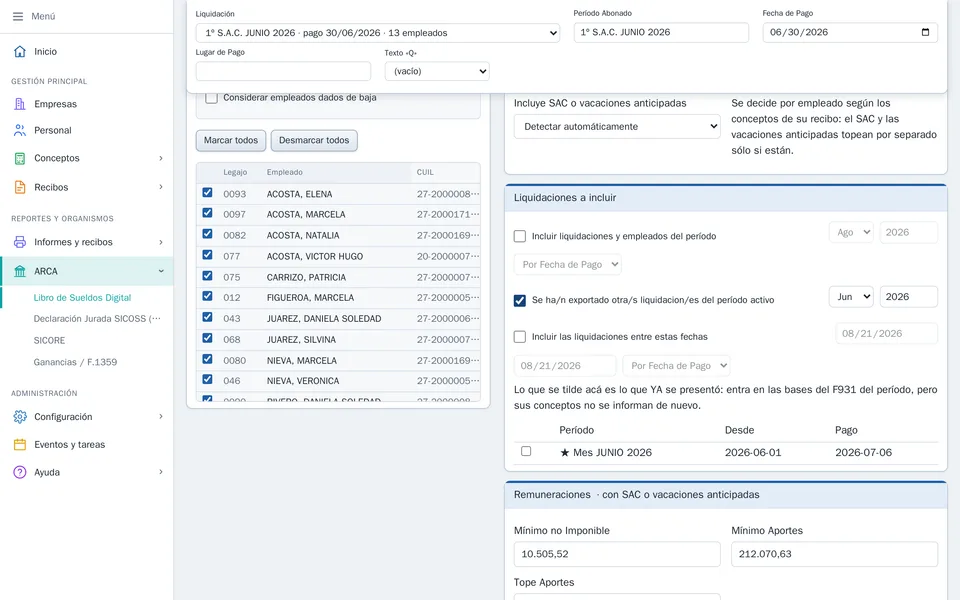Viewport: 960px width, 600px height.
Task: Open the Liquidación dropdown
Action: [x=378, y=33]
